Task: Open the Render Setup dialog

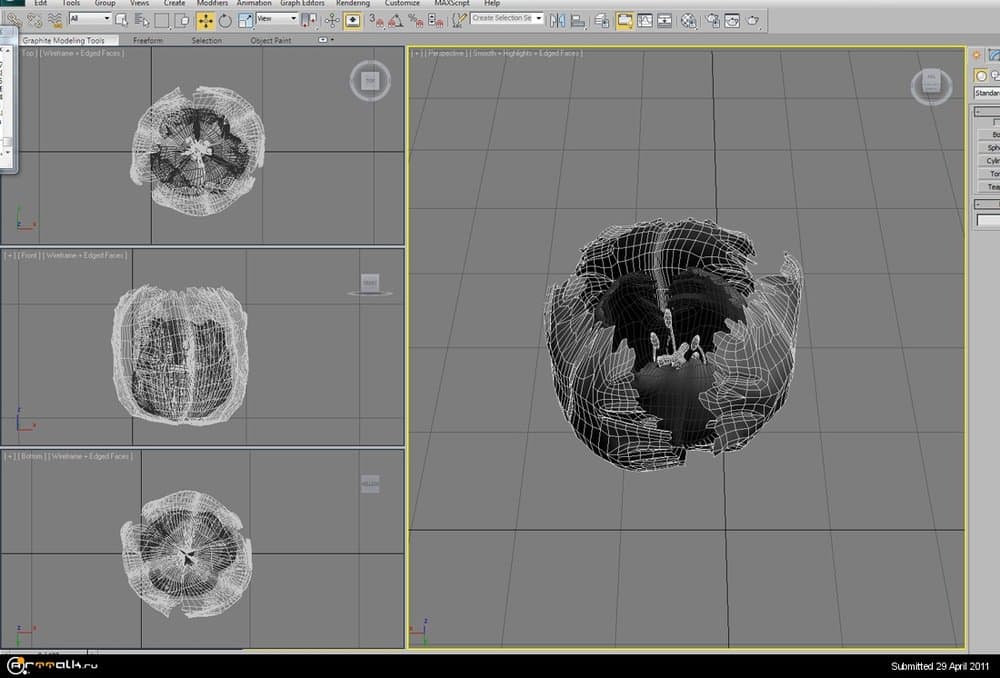Action: [712, 20]
